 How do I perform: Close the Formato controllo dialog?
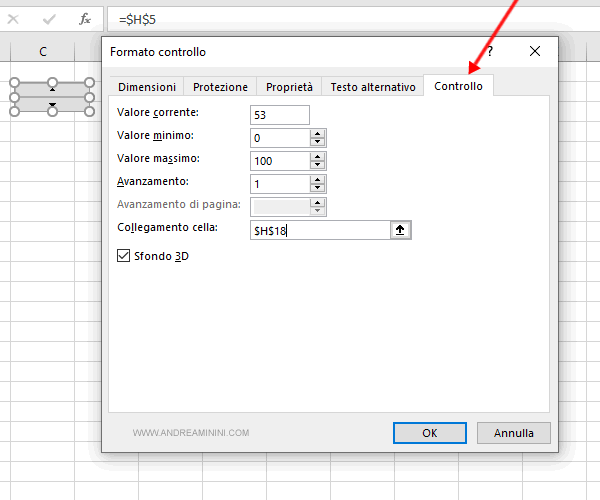(535, 51)
